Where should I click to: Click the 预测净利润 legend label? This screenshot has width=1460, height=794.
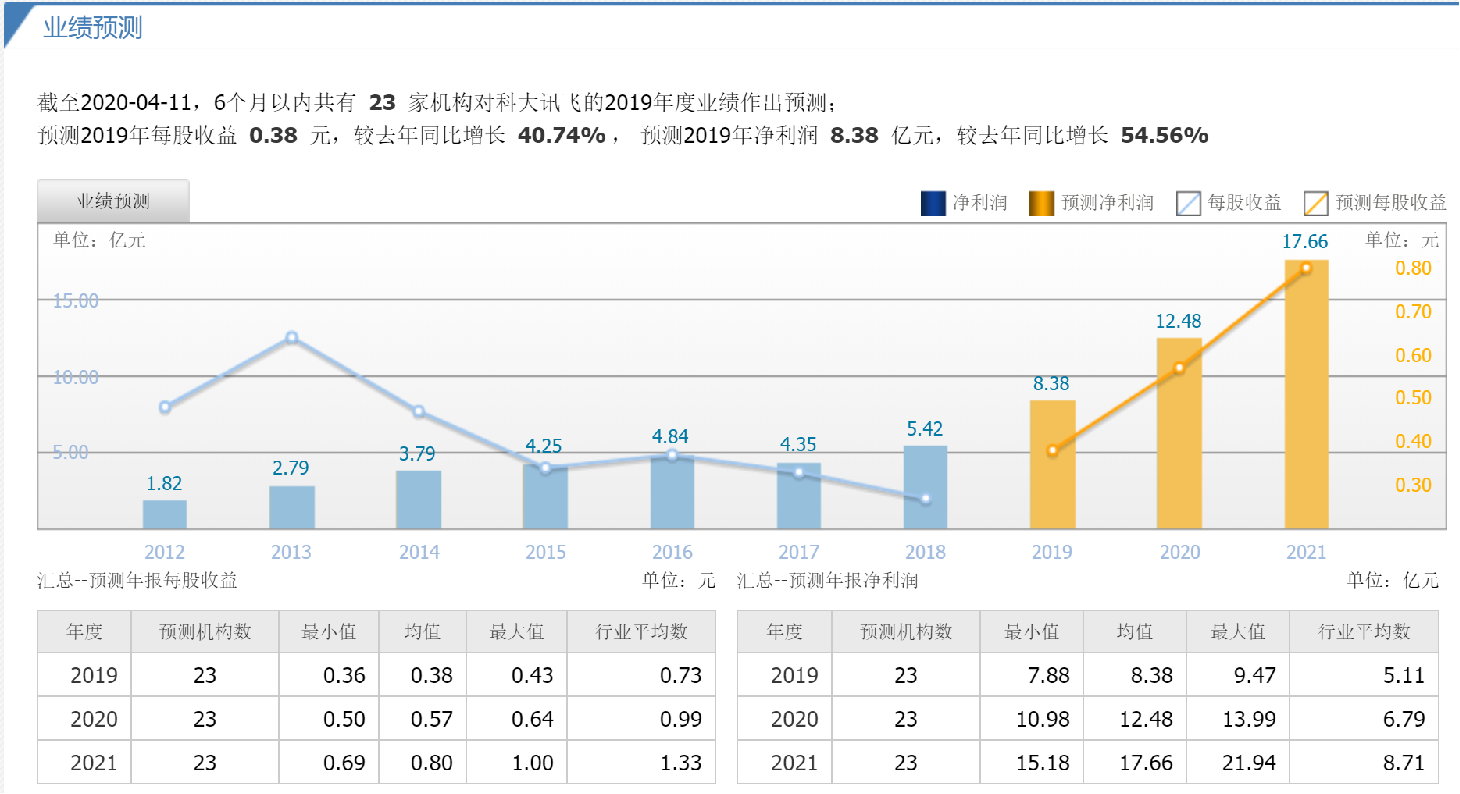pos(1107,203)
